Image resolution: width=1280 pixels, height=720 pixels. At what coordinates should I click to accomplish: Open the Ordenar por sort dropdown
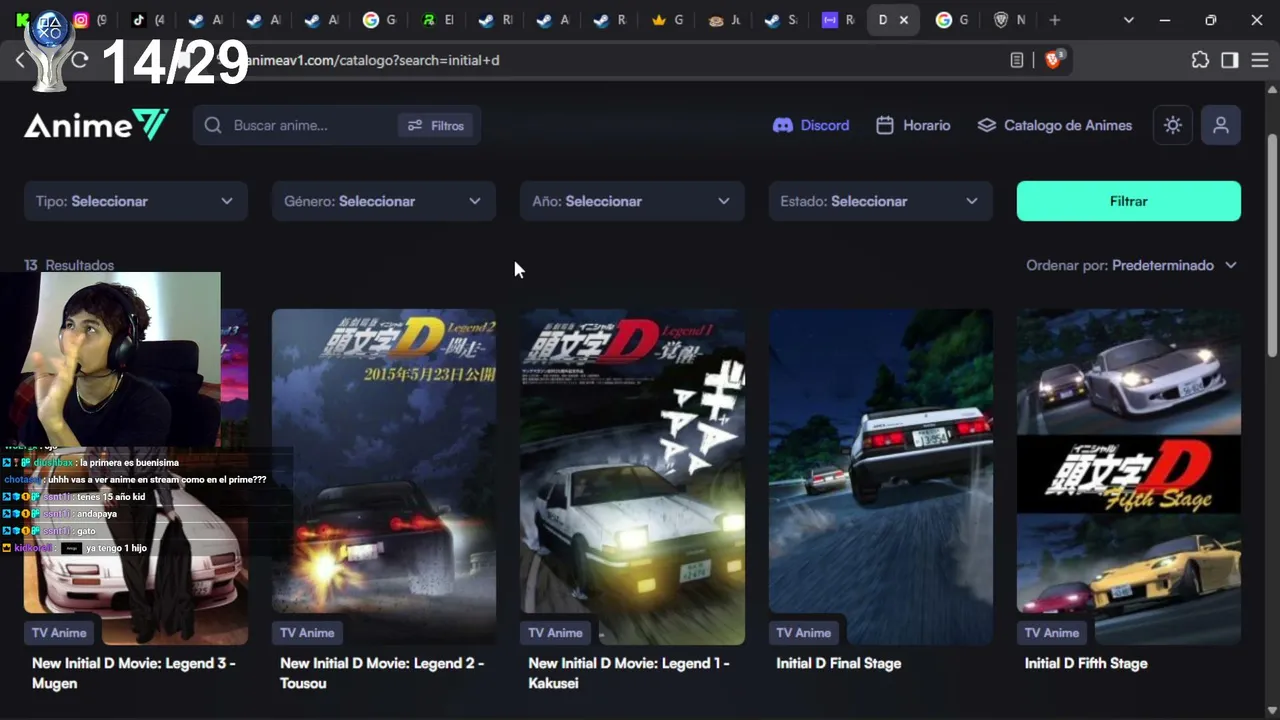pos(1132,265)
